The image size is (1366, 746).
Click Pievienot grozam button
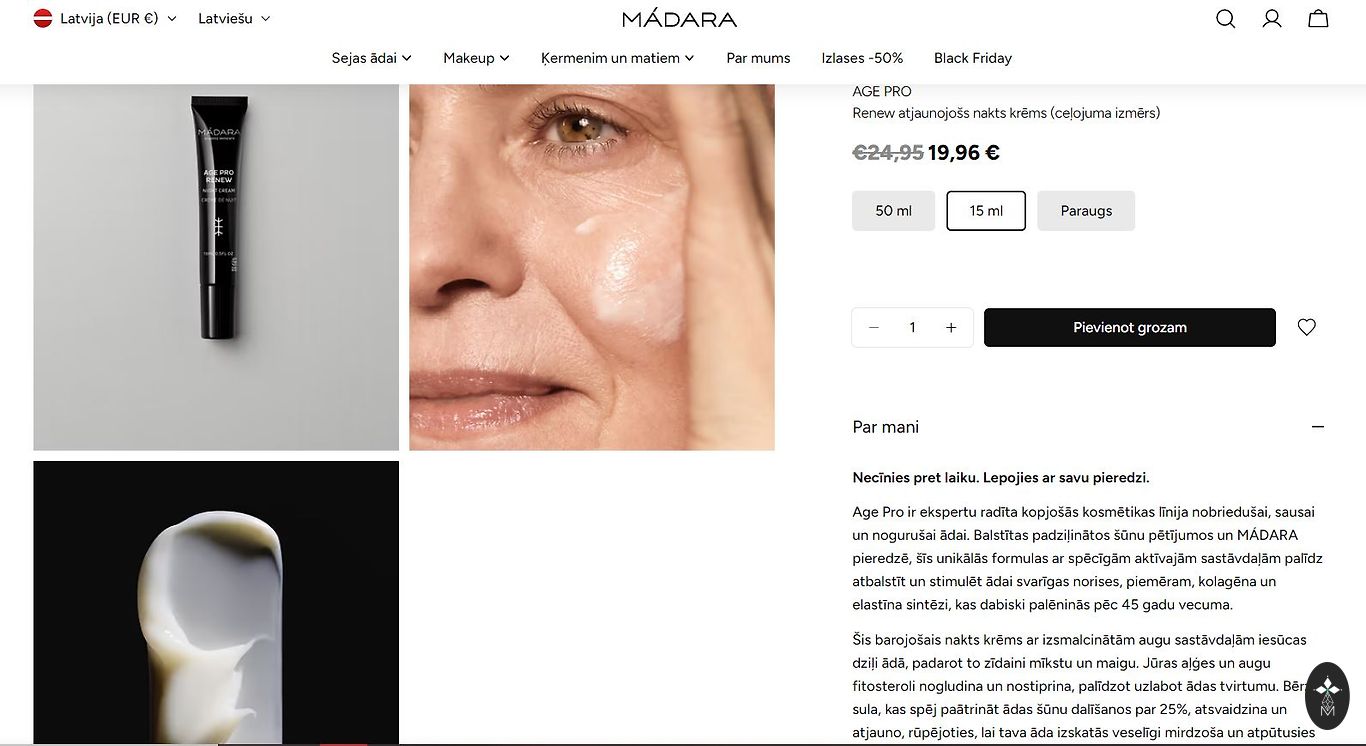[x=1130, y=328]
